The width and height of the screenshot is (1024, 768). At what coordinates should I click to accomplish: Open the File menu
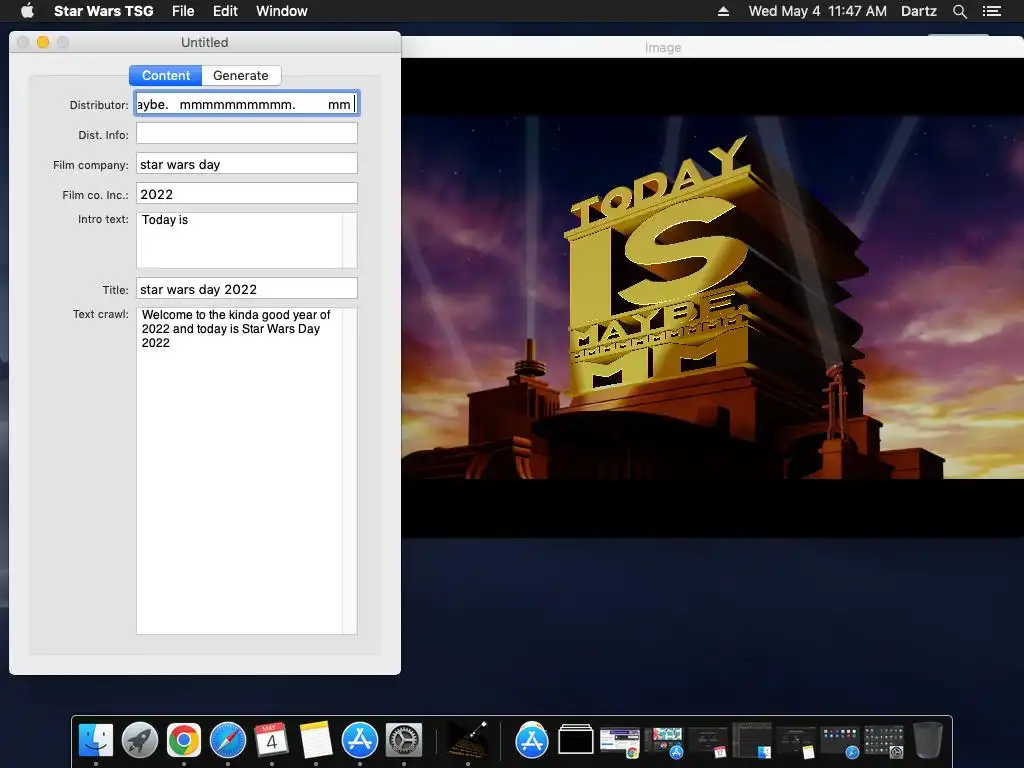coord(183,11)
